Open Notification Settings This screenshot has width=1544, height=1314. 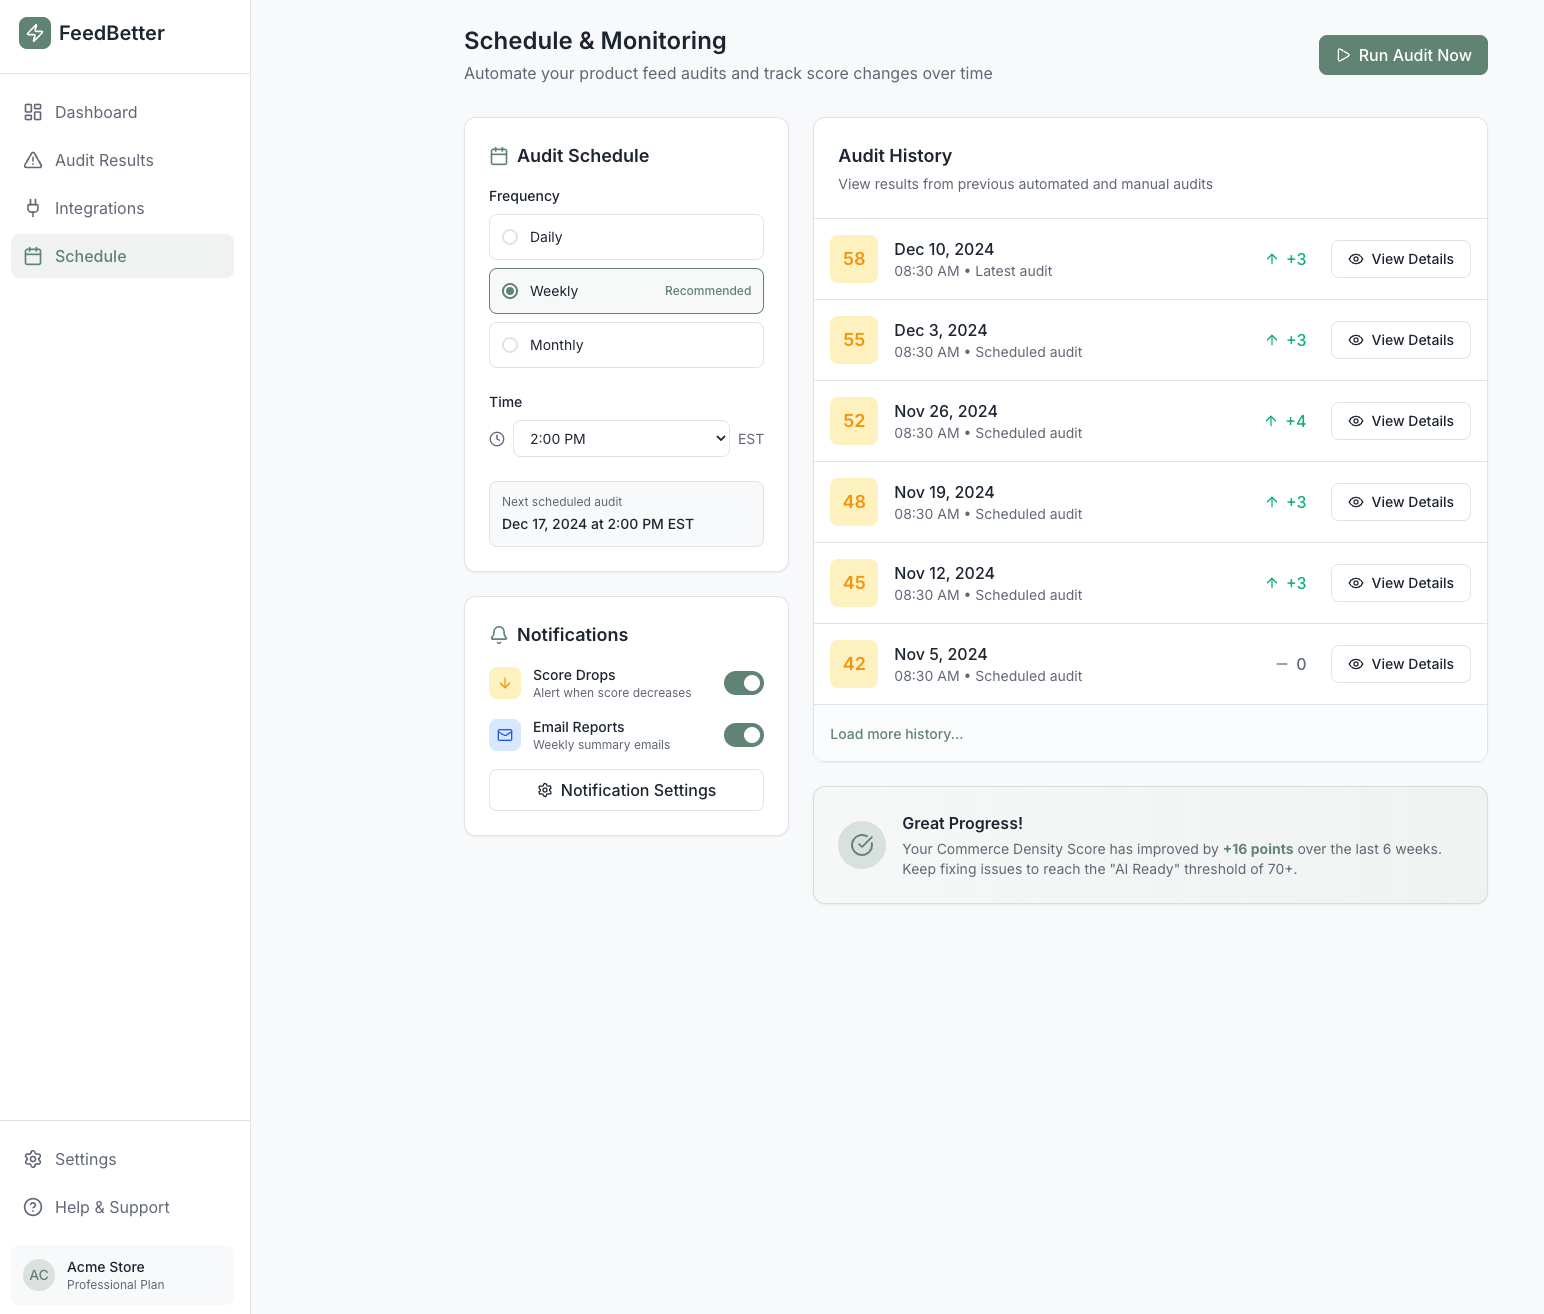(626, 790)
